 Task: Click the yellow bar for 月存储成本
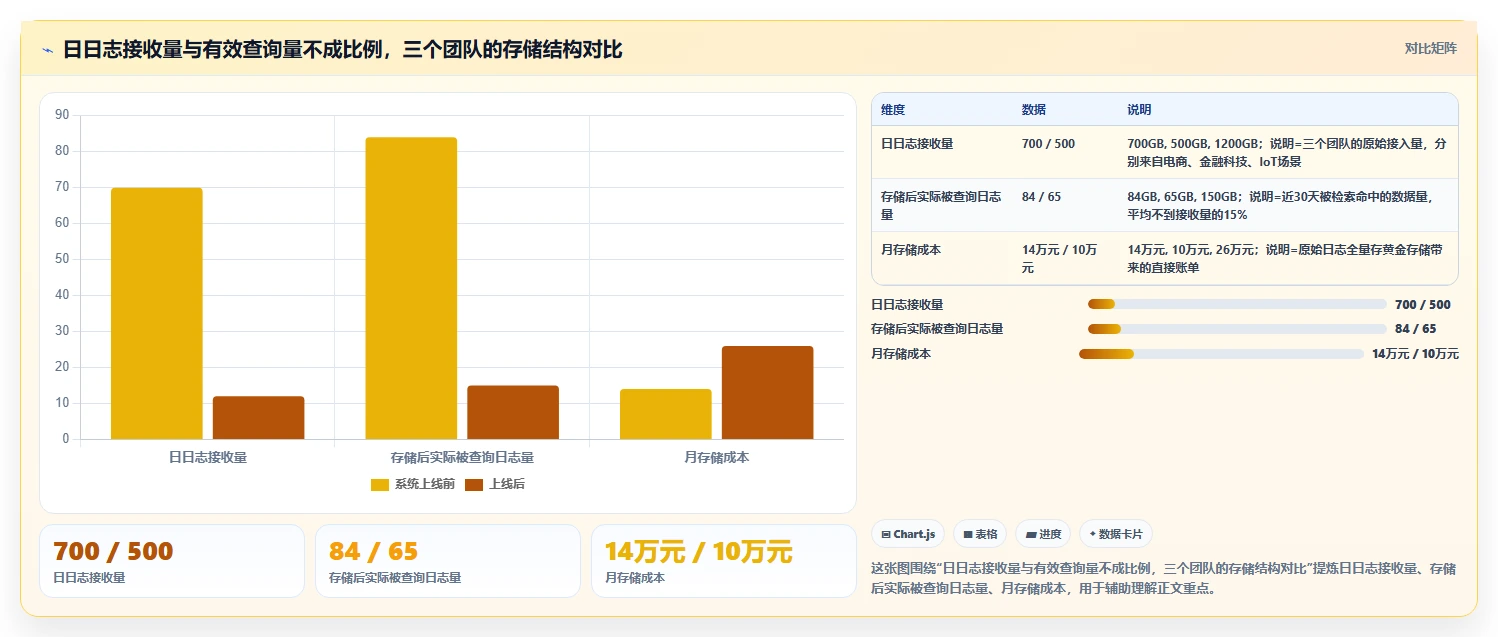pos(666,414)
